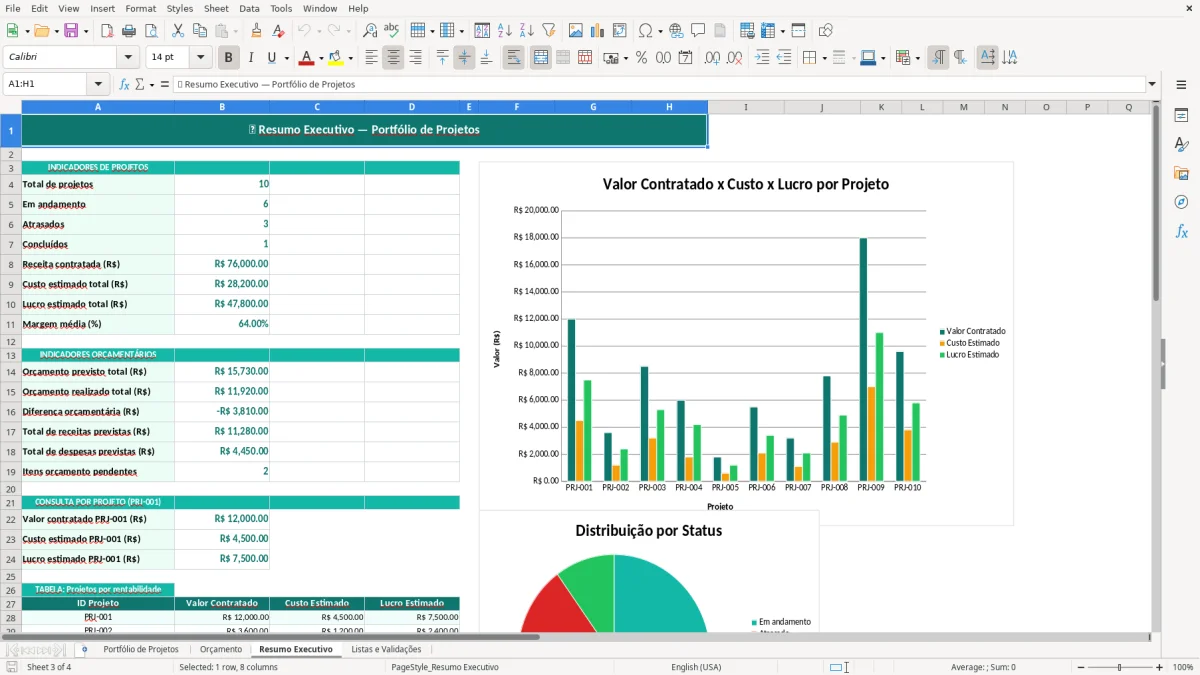This screenshot has width=1200, height=675.
Task: Expand the formula bar
Action: point(1152,84)
